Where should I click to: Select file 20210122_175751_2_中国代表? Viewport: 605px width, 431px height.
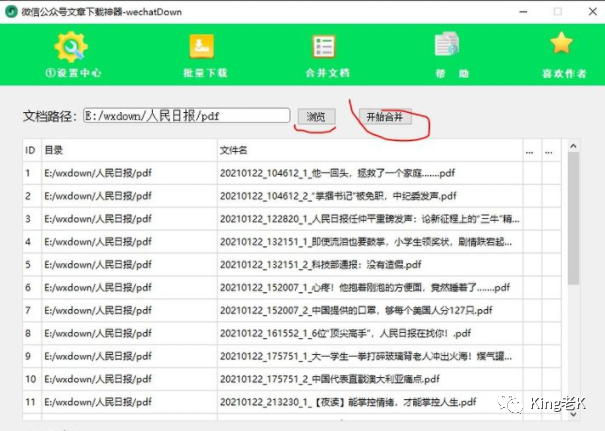pos(370,379)
